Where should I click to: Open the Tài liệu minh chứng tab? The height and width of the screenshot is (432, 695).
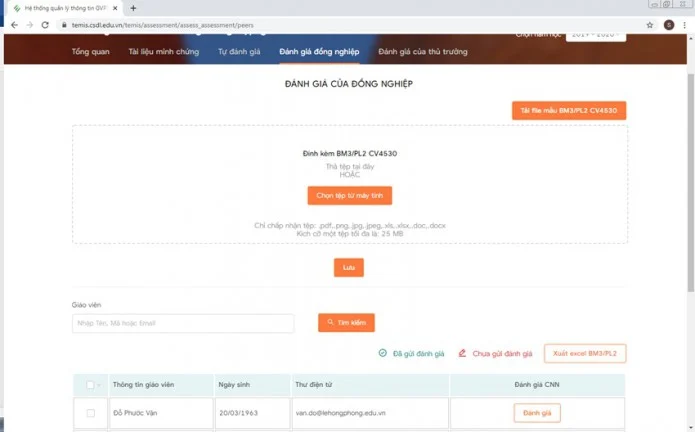(x=164, y=52)
